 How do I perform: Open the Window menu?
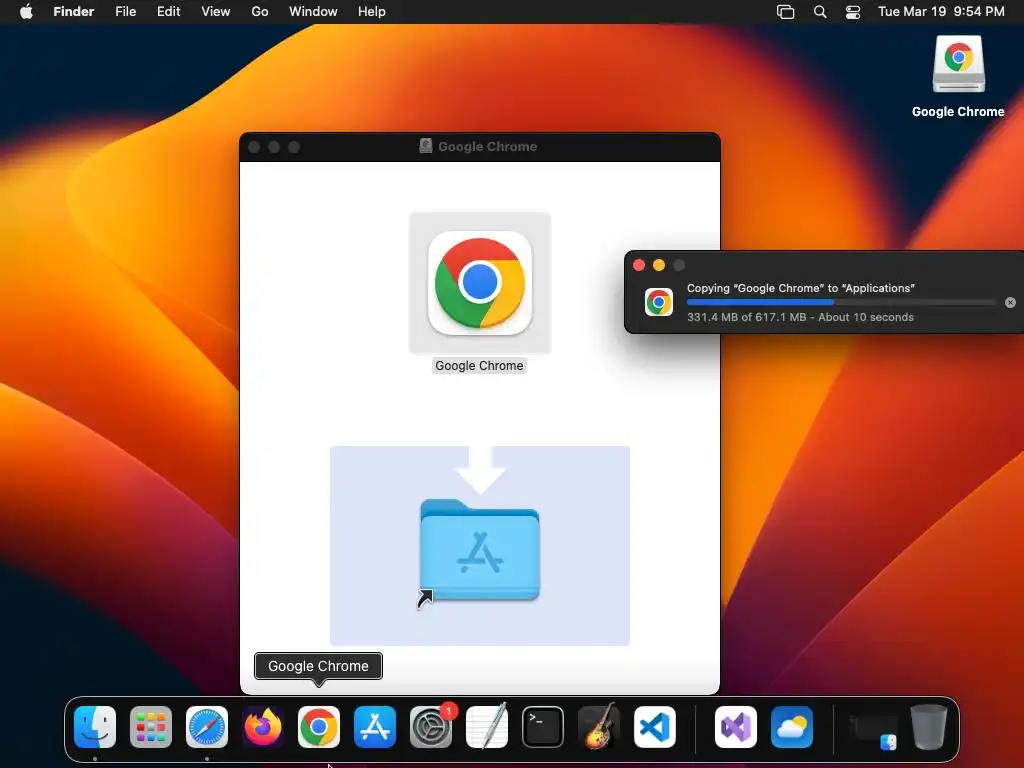[313, 12]
